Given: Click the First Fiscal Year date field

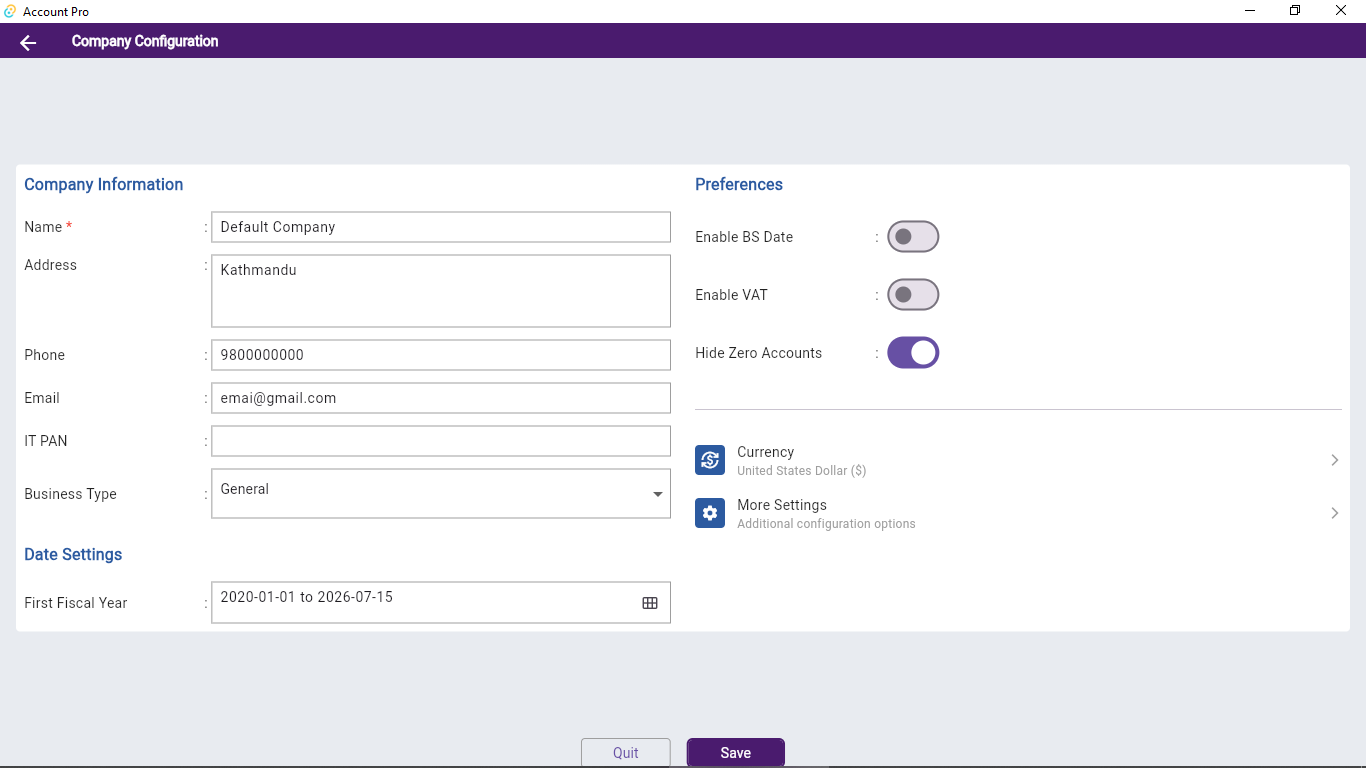Looking at the screenshot, I should 441,603.
